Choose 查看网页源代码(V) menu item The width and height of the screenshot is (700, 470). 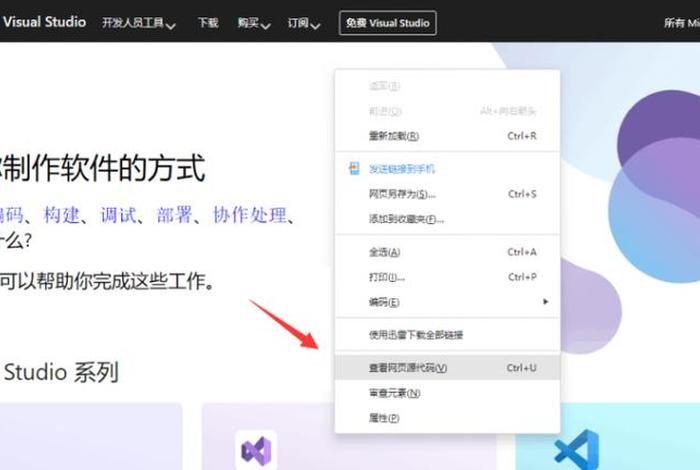[x=447, y=368]
